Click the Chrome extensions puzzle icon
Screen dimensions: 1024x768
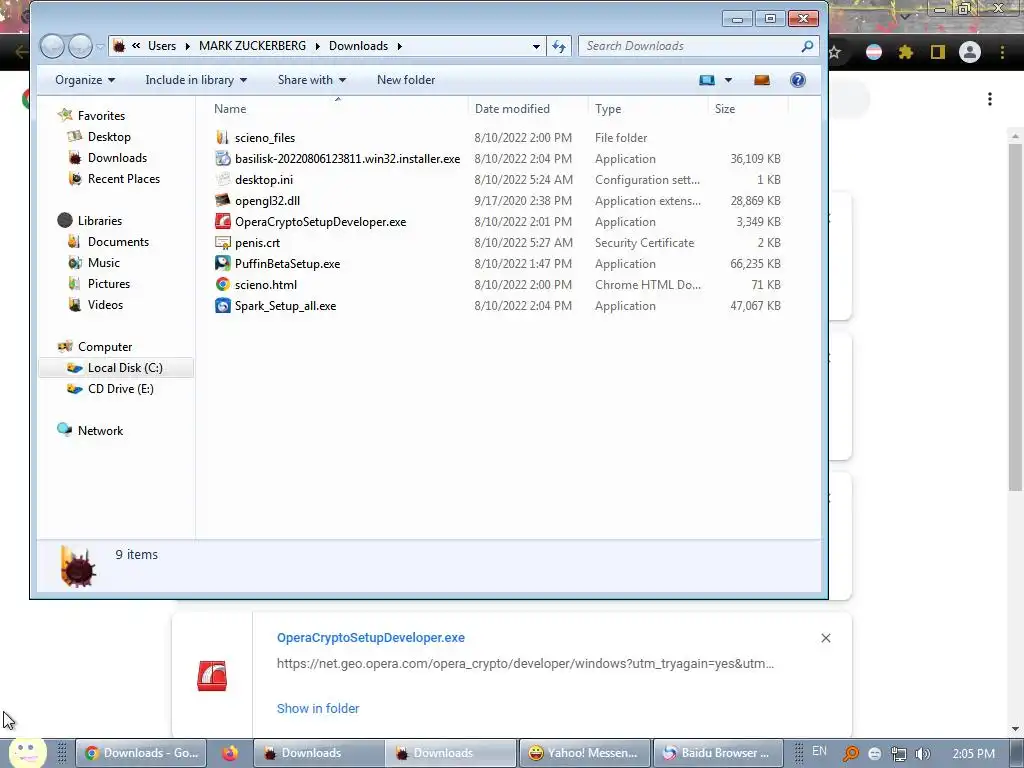pyautogui.click(x=905, y=52)
